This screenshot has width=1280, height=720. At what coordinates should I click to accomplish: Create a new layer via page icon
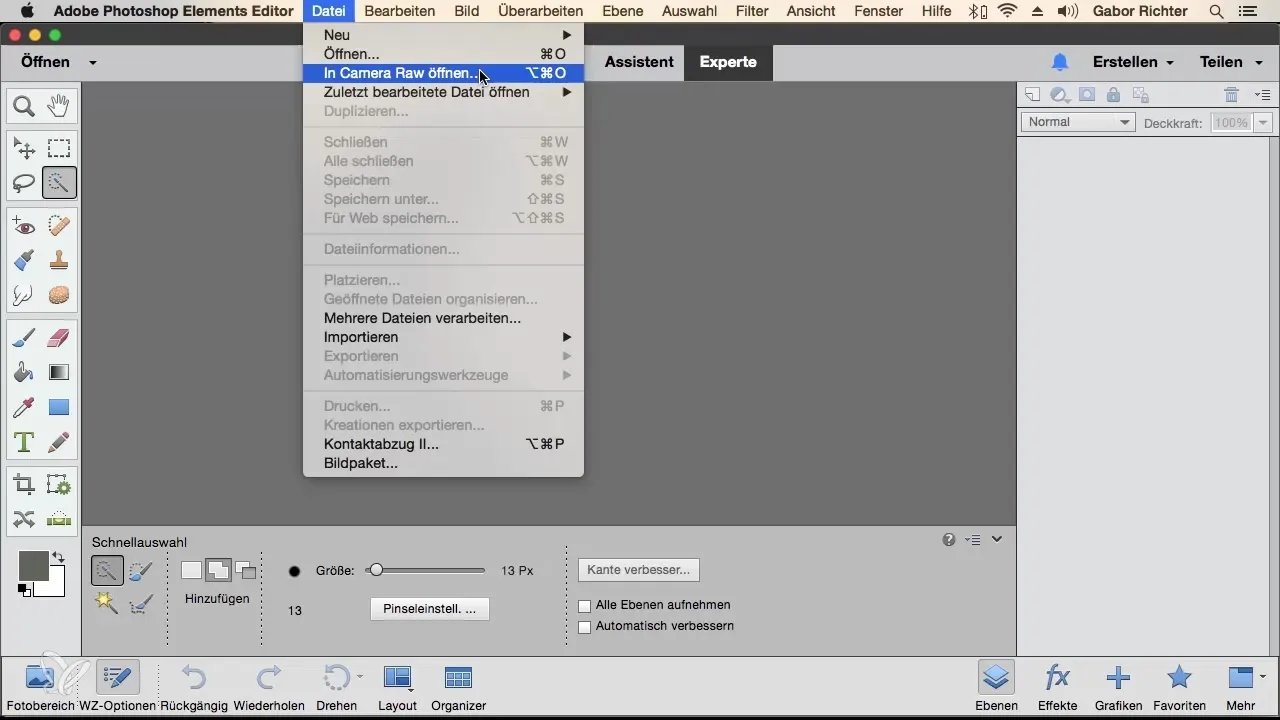[1032, 95]
